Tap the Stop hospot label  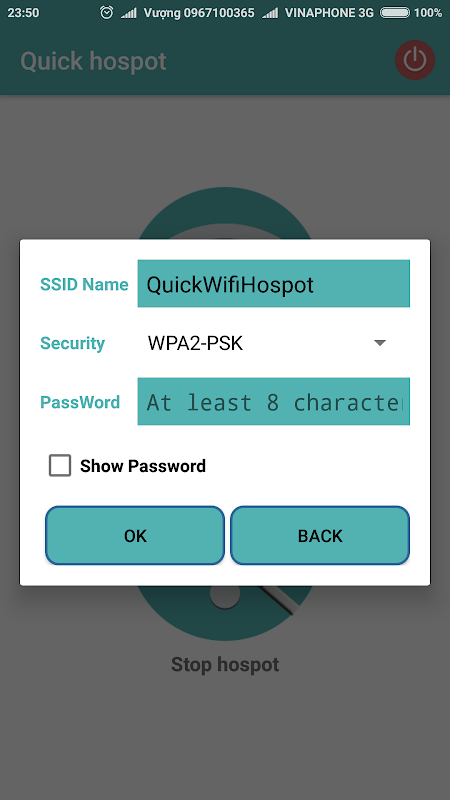click(225, 664)
